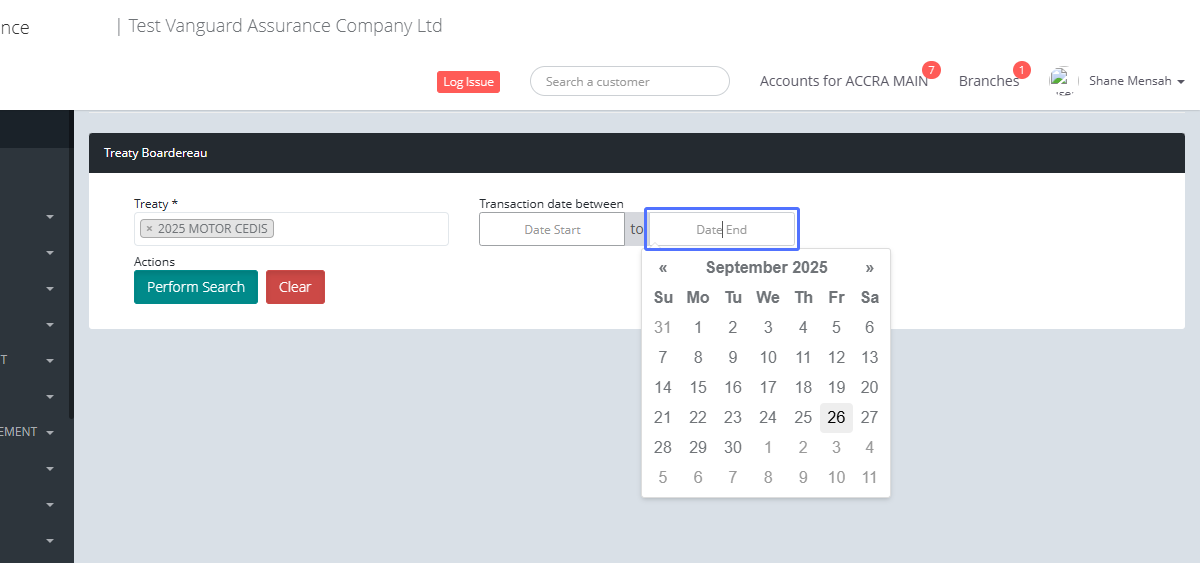Click previous month arrow in calendar
The height and width of the screenshot is (563, 1200).
(x=663, y=268)
